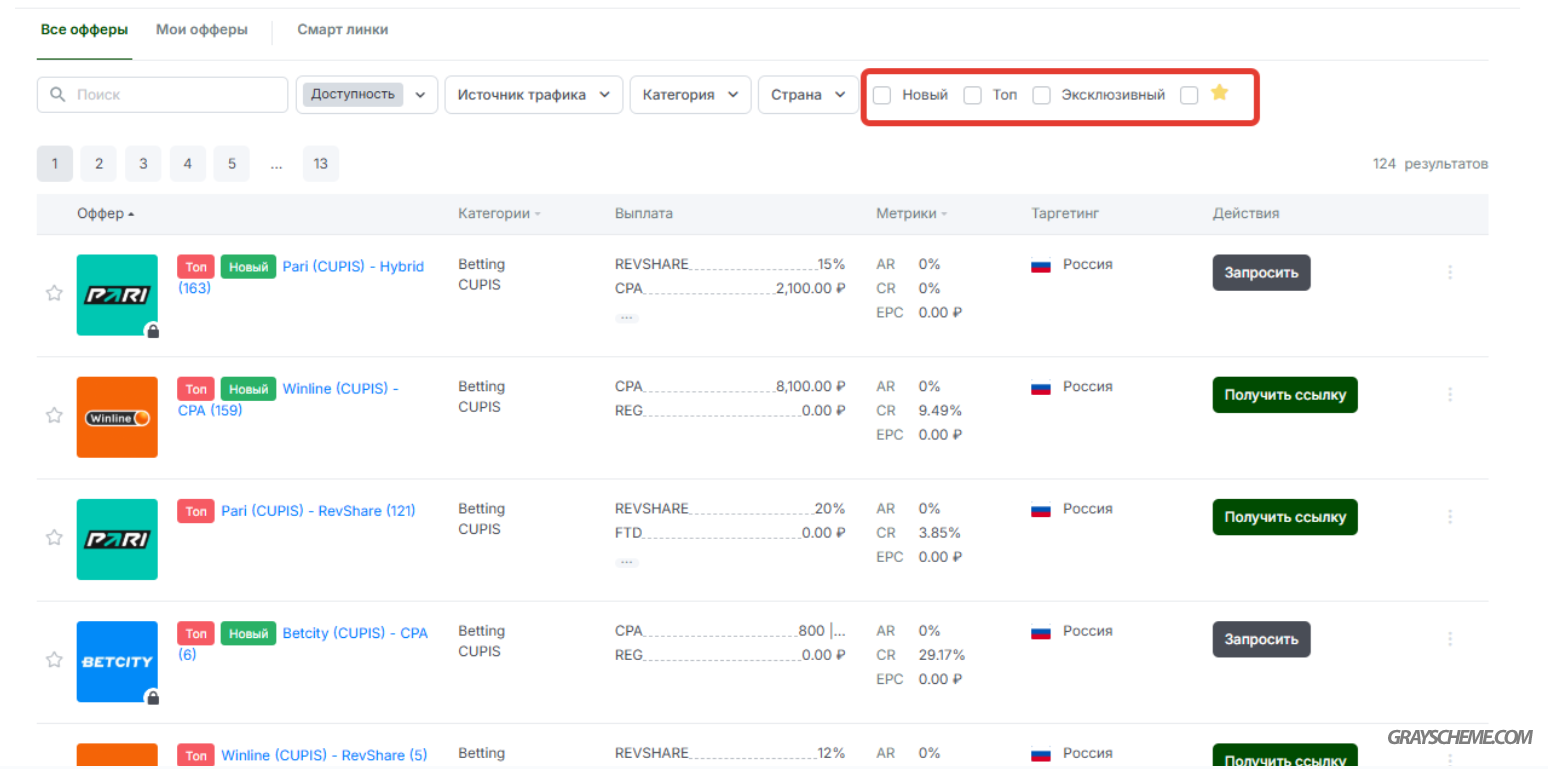The height and width of the screenshot is (769, 1548).
Task: Click the Pari RevShare offer logo
Action: [x=117, y=539]
